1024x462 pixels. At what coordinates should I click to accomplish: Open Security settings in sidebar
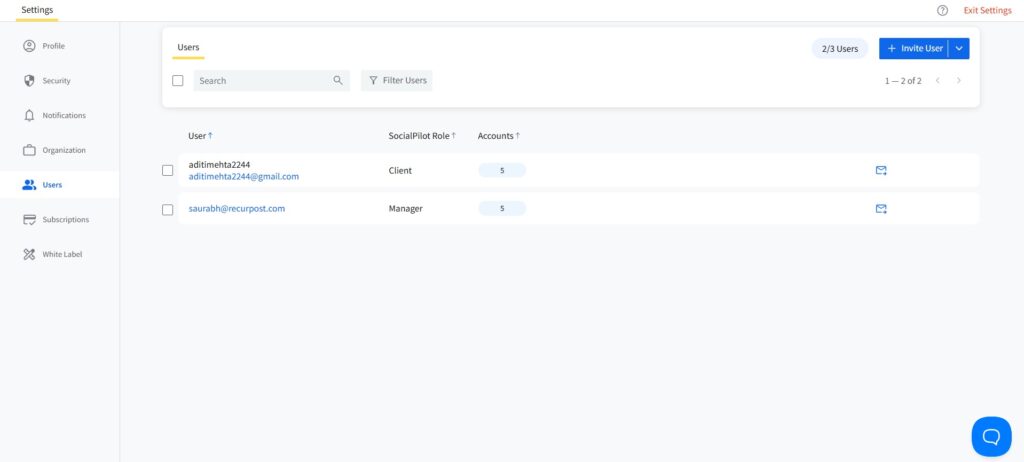pos(46,81)
